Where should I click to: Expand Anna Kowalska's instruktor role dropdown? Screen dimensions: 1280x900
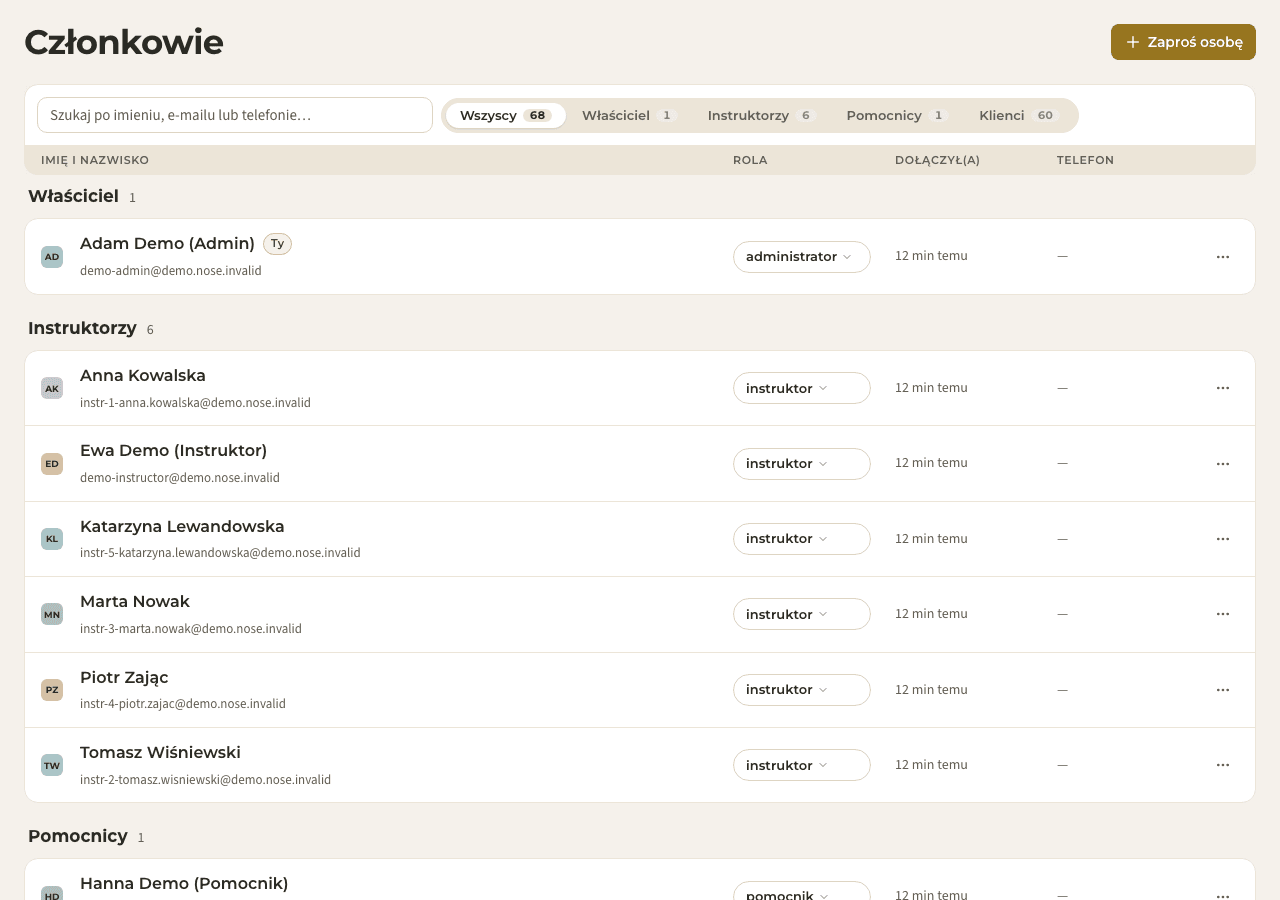(x=802, y=388)
